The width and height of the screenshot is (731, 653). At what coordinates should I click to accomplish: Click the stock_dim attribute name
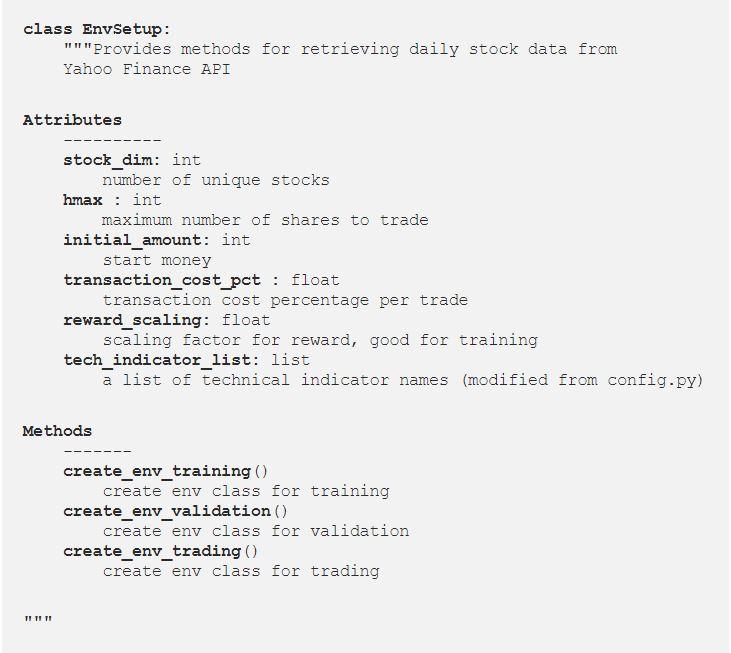[108, 160]
